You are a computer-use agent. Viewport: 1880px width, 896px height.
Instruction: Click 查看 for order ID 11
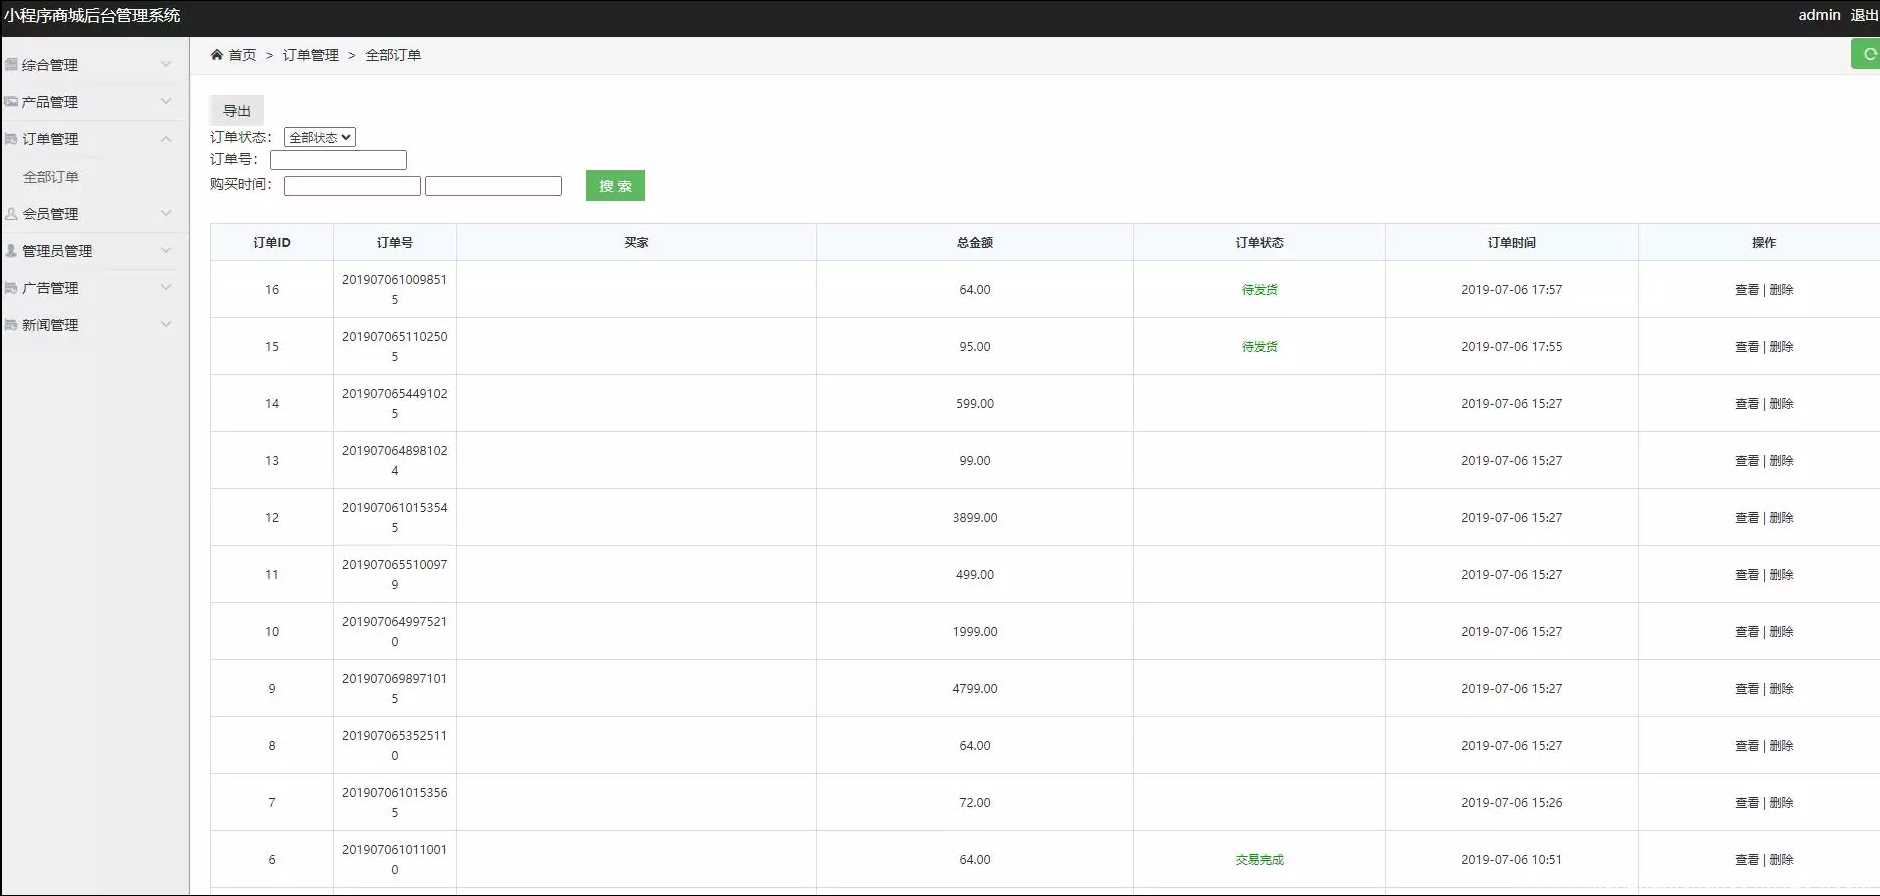(1747, 575)
